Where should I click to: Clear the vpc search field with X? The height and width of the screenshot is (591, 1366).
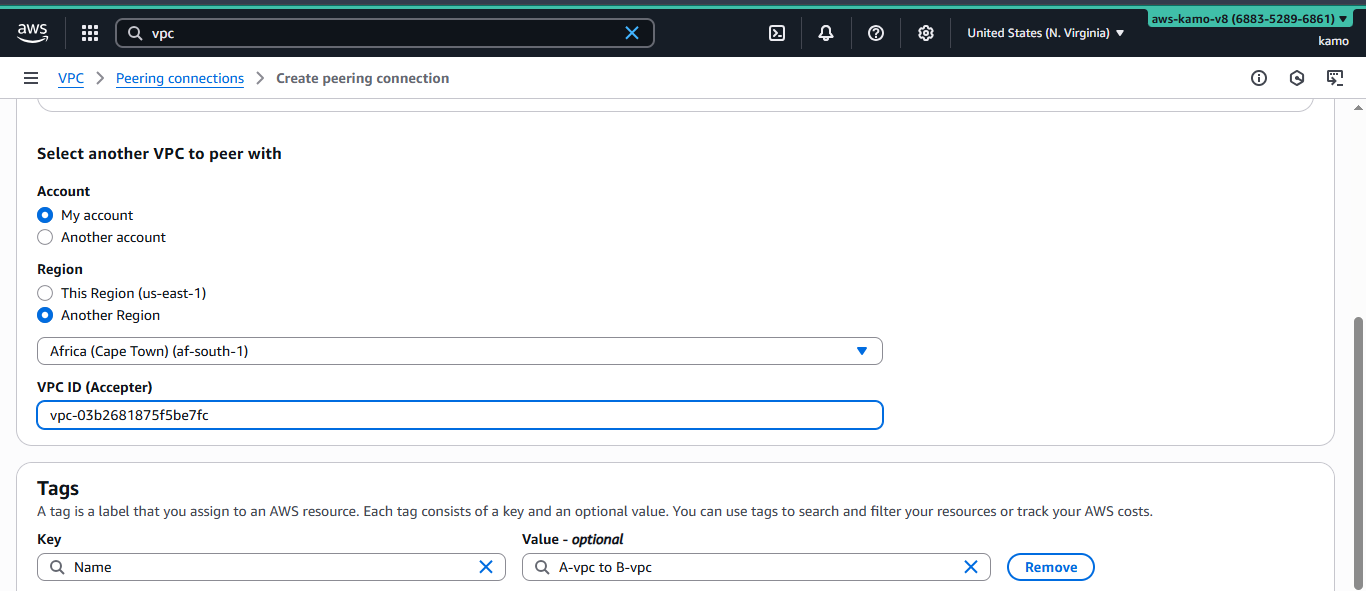tap(632, 32)
